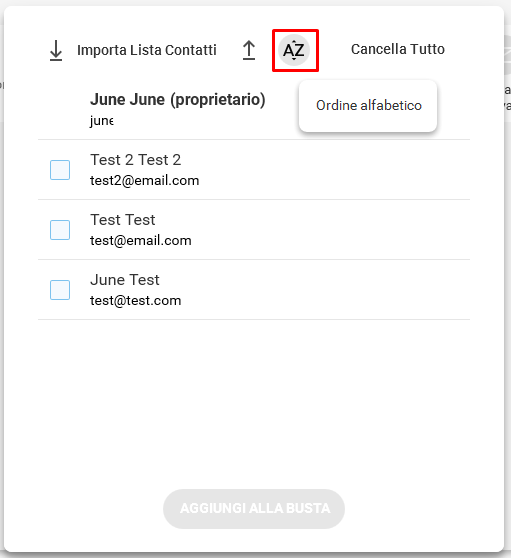Select the Test Test contact name
The image size is (511, 558).
coord(123,220)
